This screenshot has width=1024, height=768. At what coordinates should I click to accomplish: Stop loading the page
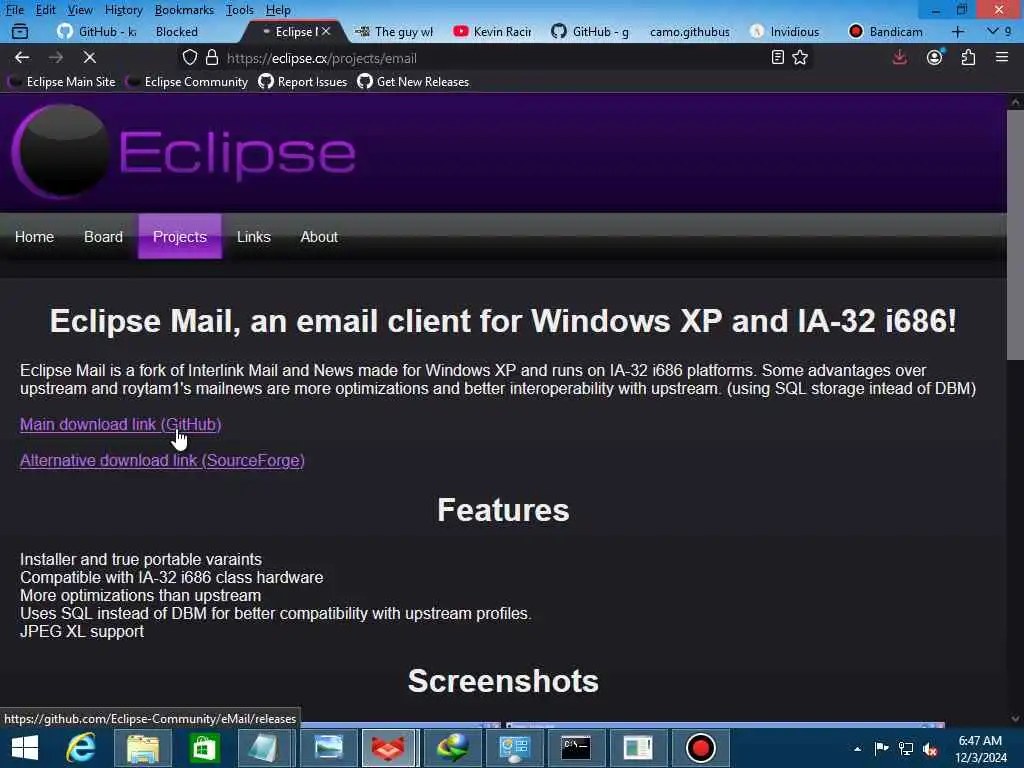[x=90, y=57]
